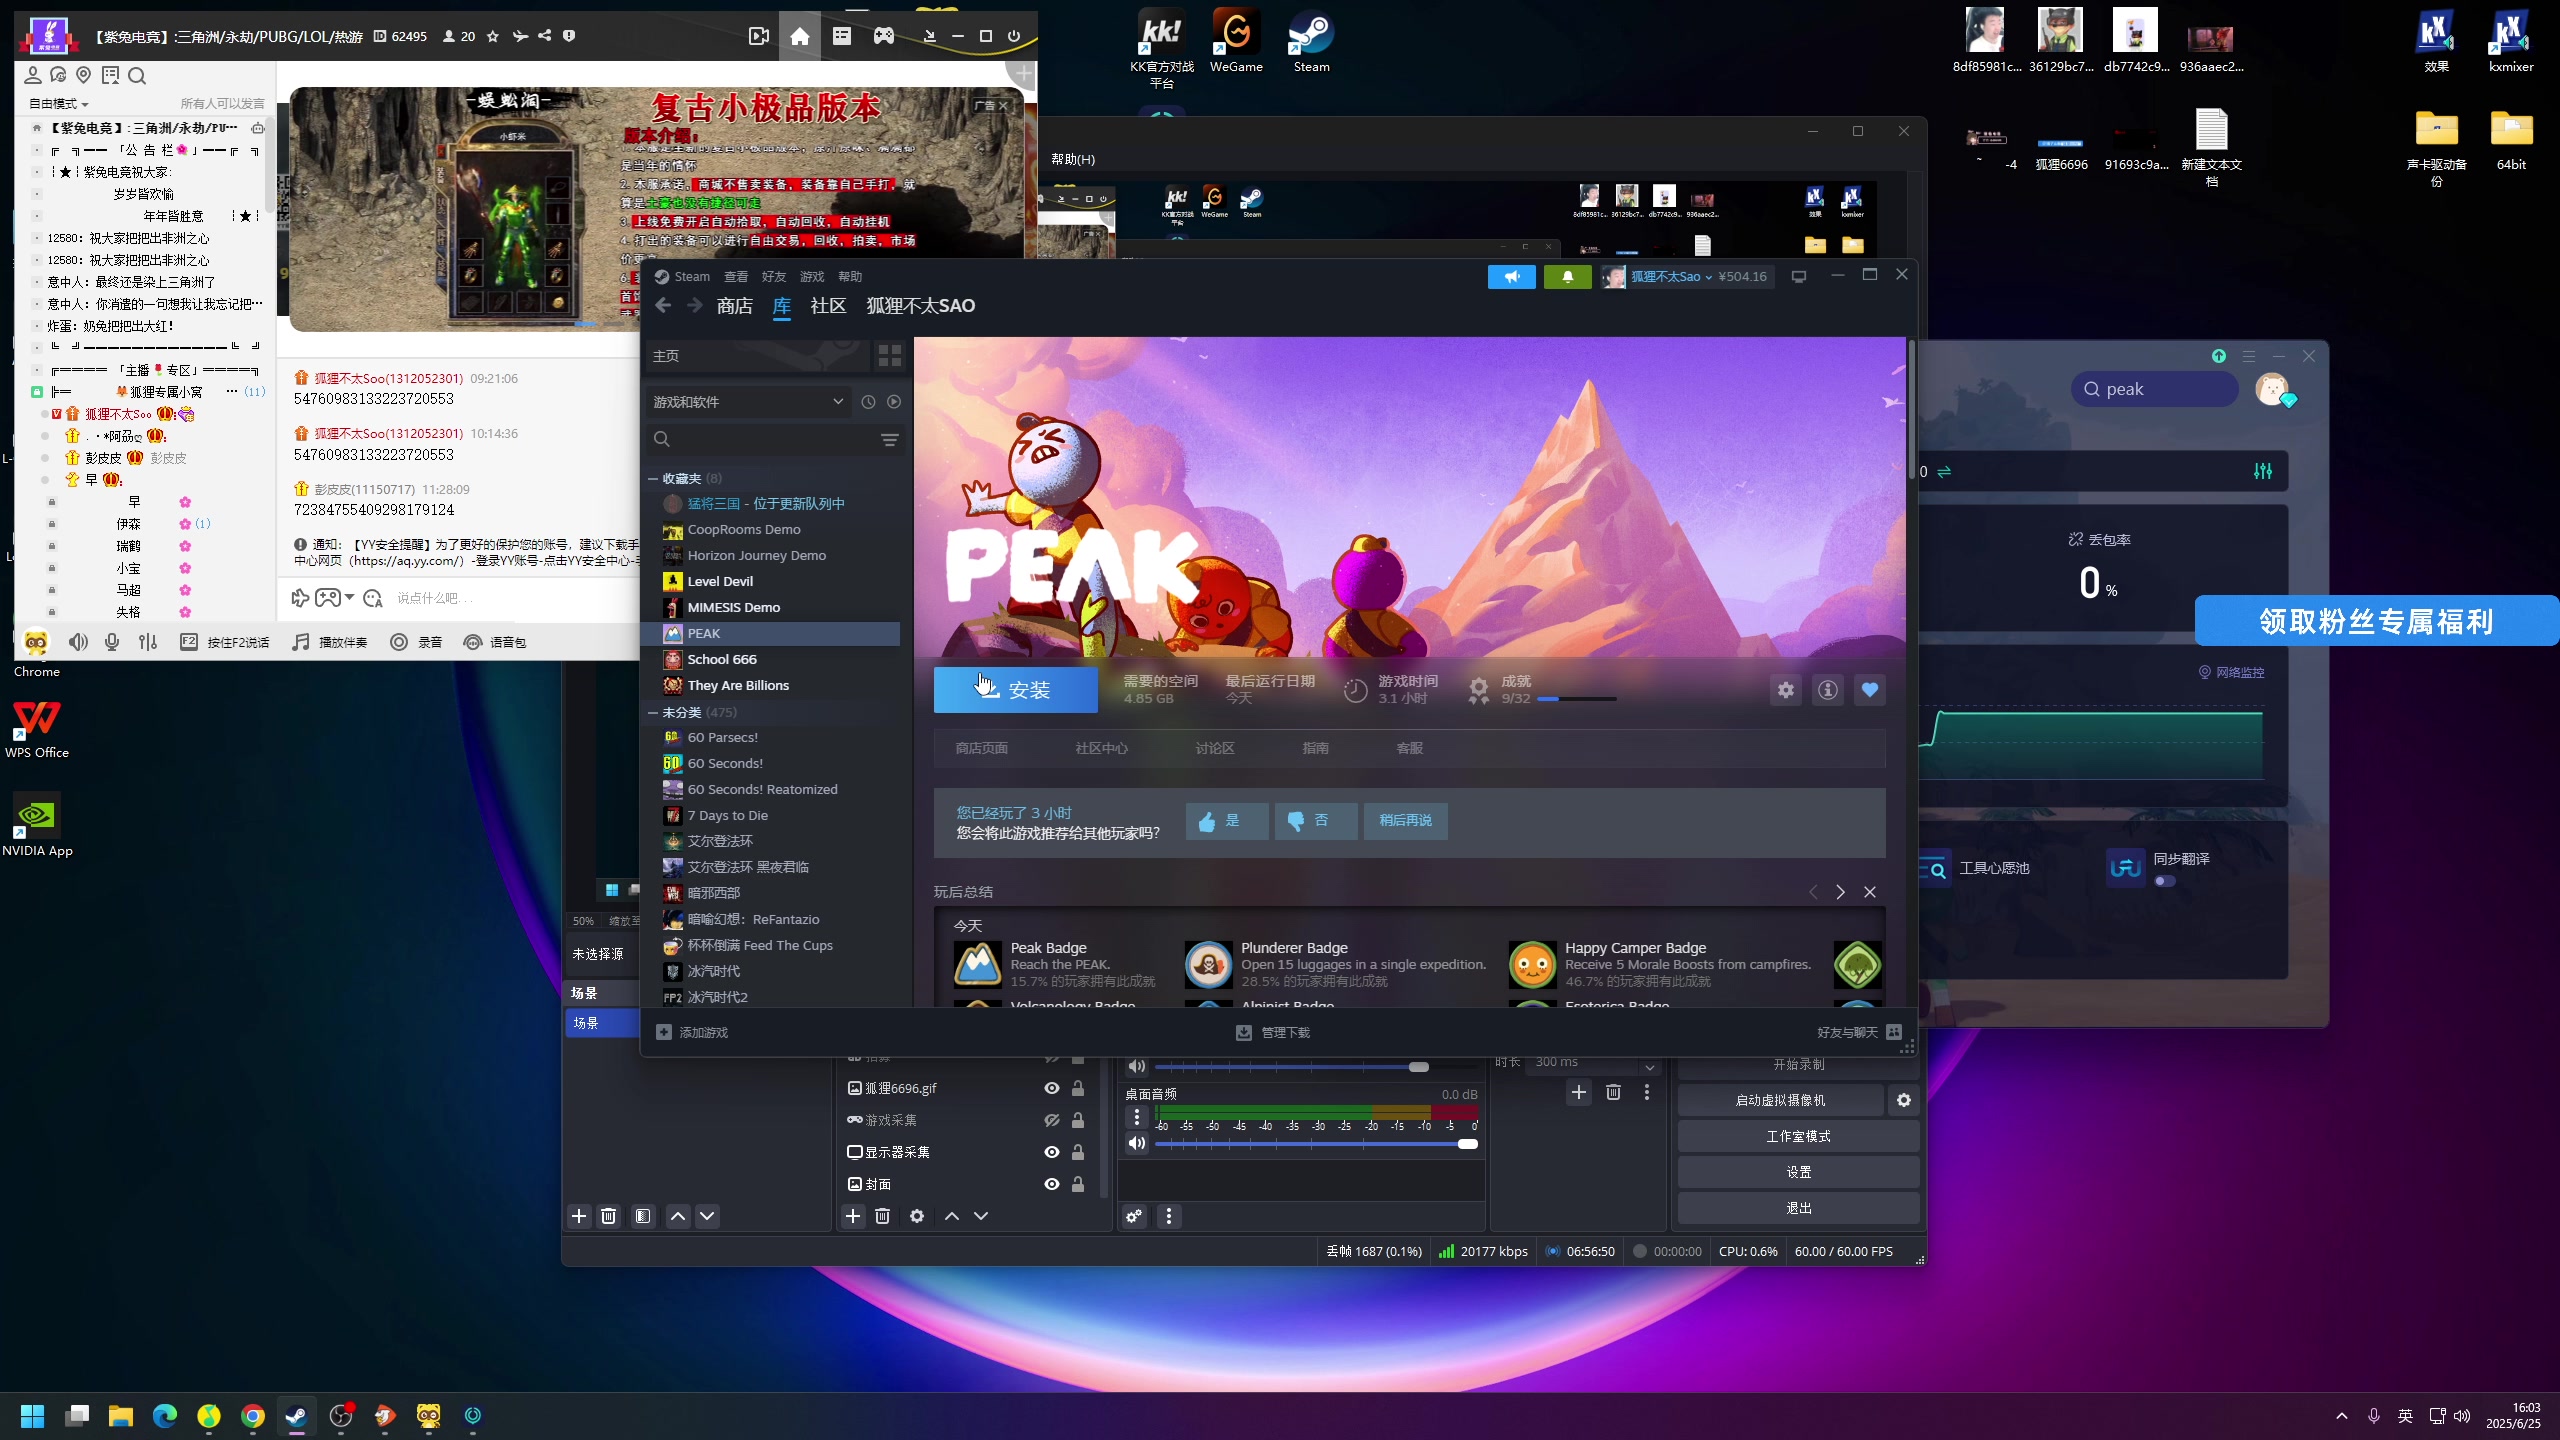This screenshot has height=1440, width=2560.
Task: Add new OBS source plus icon
Action: coord(853,1216)
